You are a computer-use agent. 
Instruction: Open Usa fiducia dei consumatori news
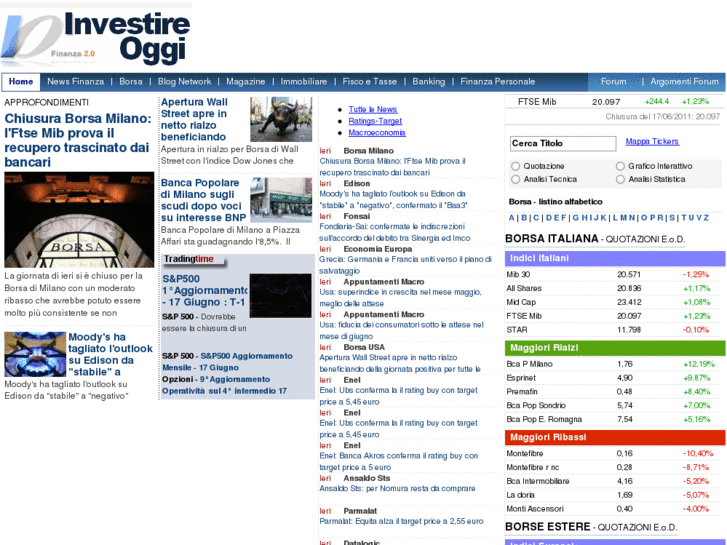coord(402,330)
